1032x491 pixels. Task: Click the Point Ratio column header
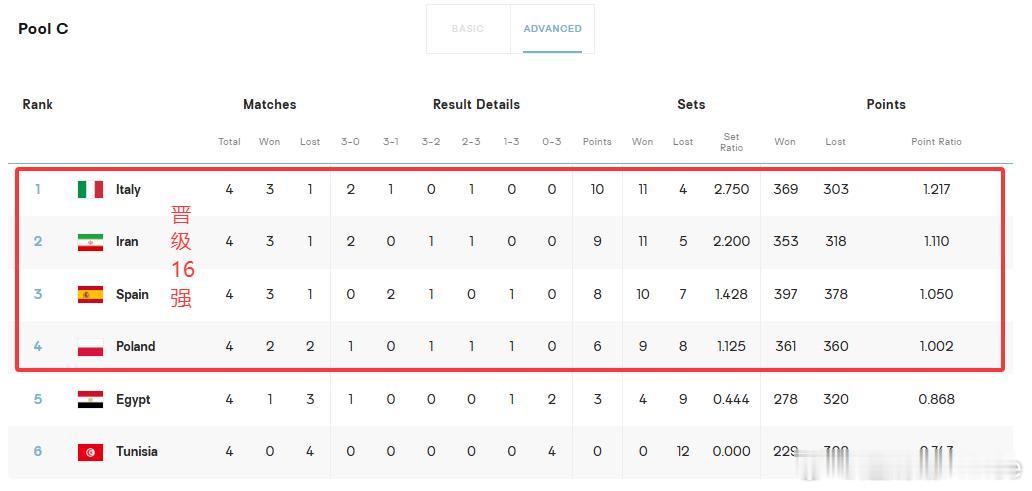click(x=937, y=142)
